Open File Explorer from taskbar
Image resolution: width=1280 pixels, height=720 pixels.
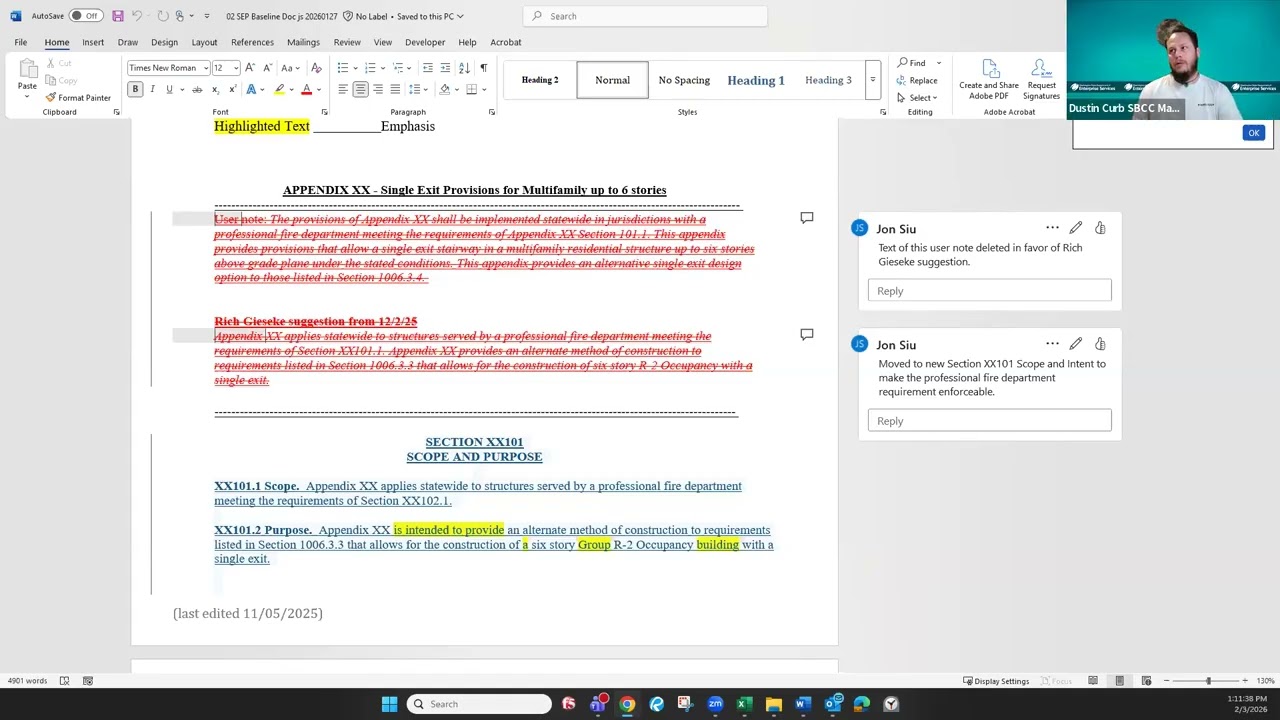(774, 704)
